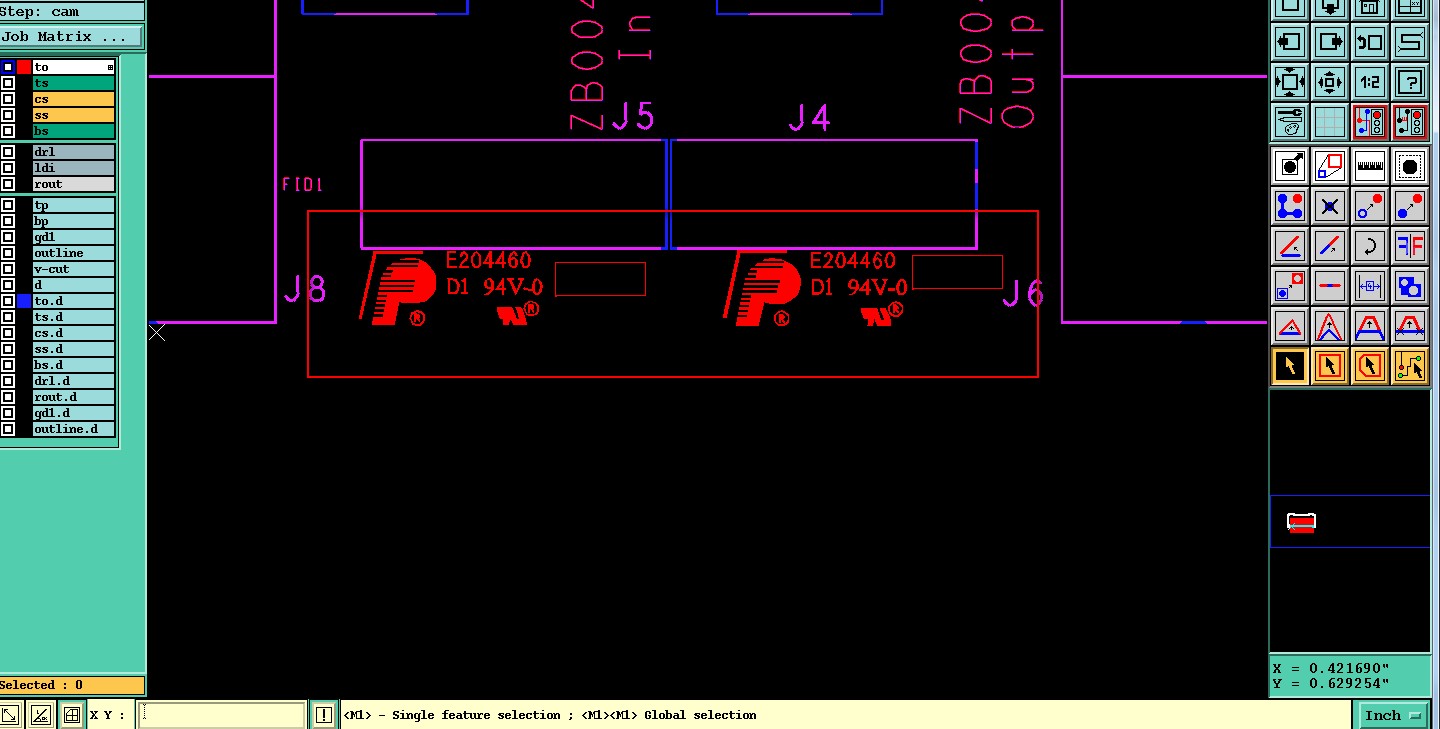Click the add pad feature icon
The width and height of the screenshot is (1440, 729).
pyautogui.click(x=1290, y=166)
